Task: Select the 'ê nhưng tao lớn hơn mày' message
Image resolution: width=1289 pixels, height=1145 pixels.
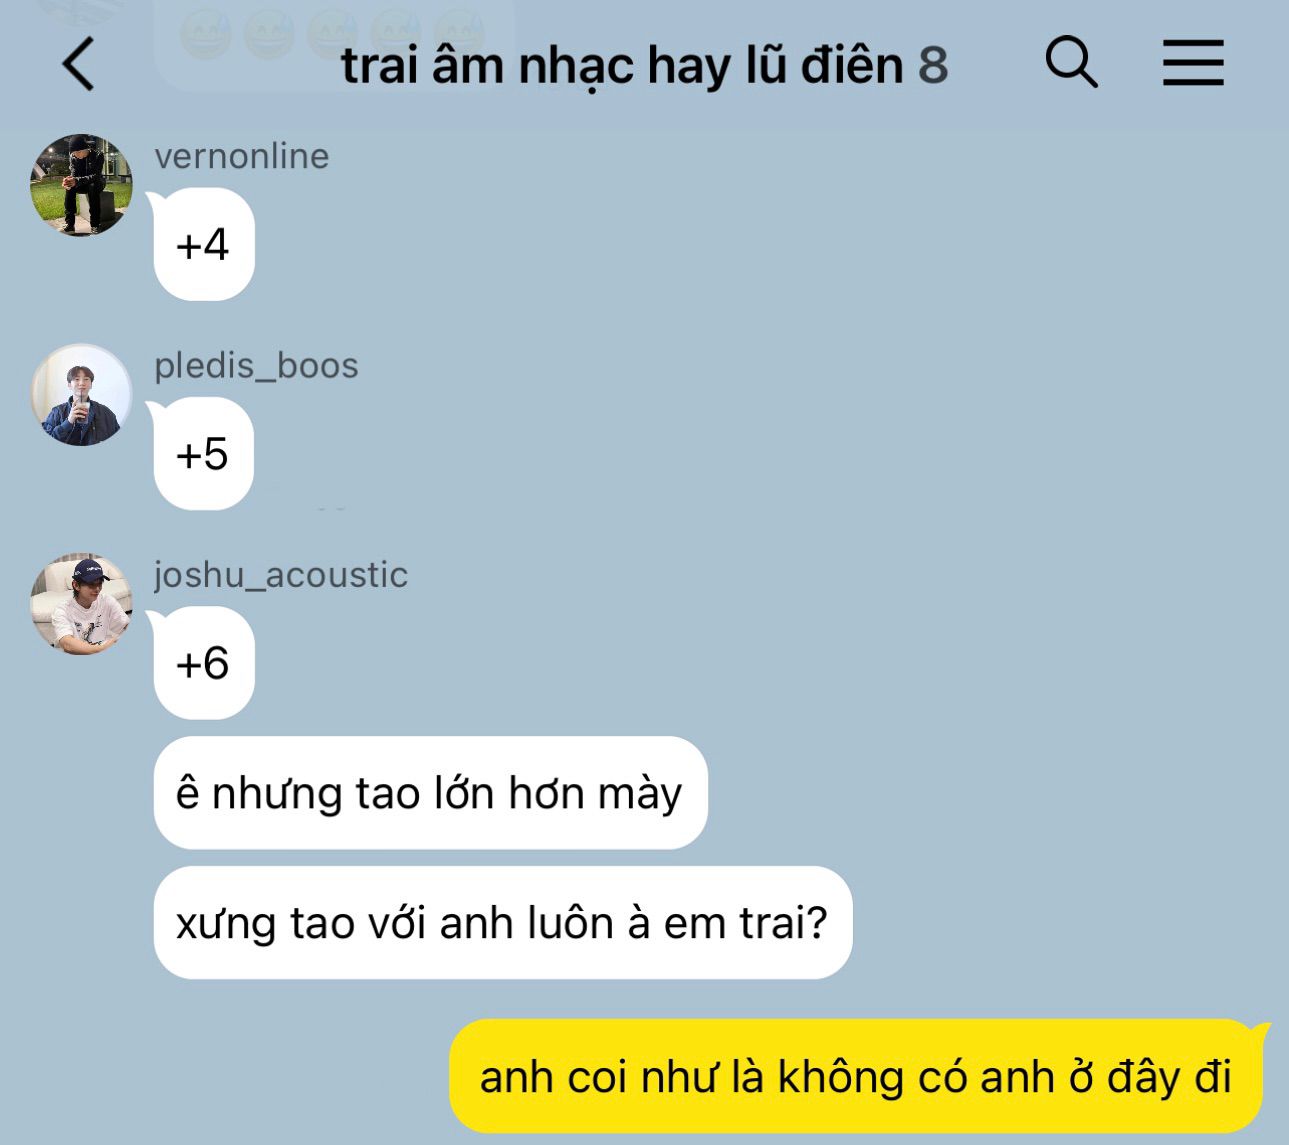Action: tap(430, 793)
